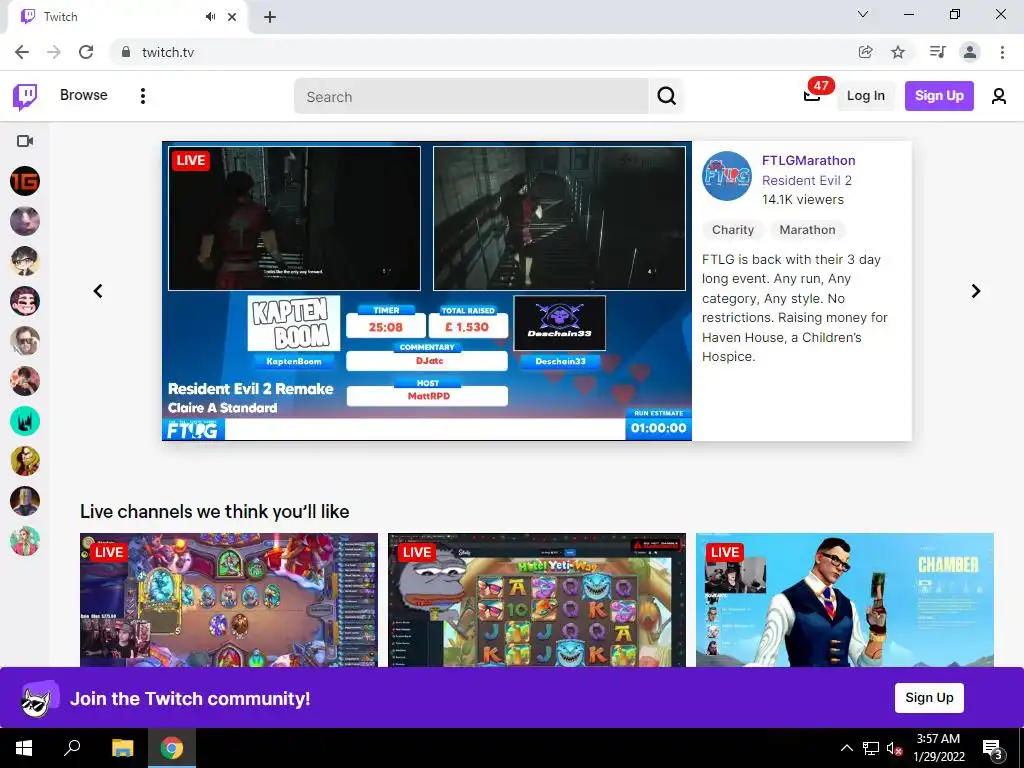Screen dimensions: 1024x768
Task: Open a new browser tab
Action: (x=270, y=17)
